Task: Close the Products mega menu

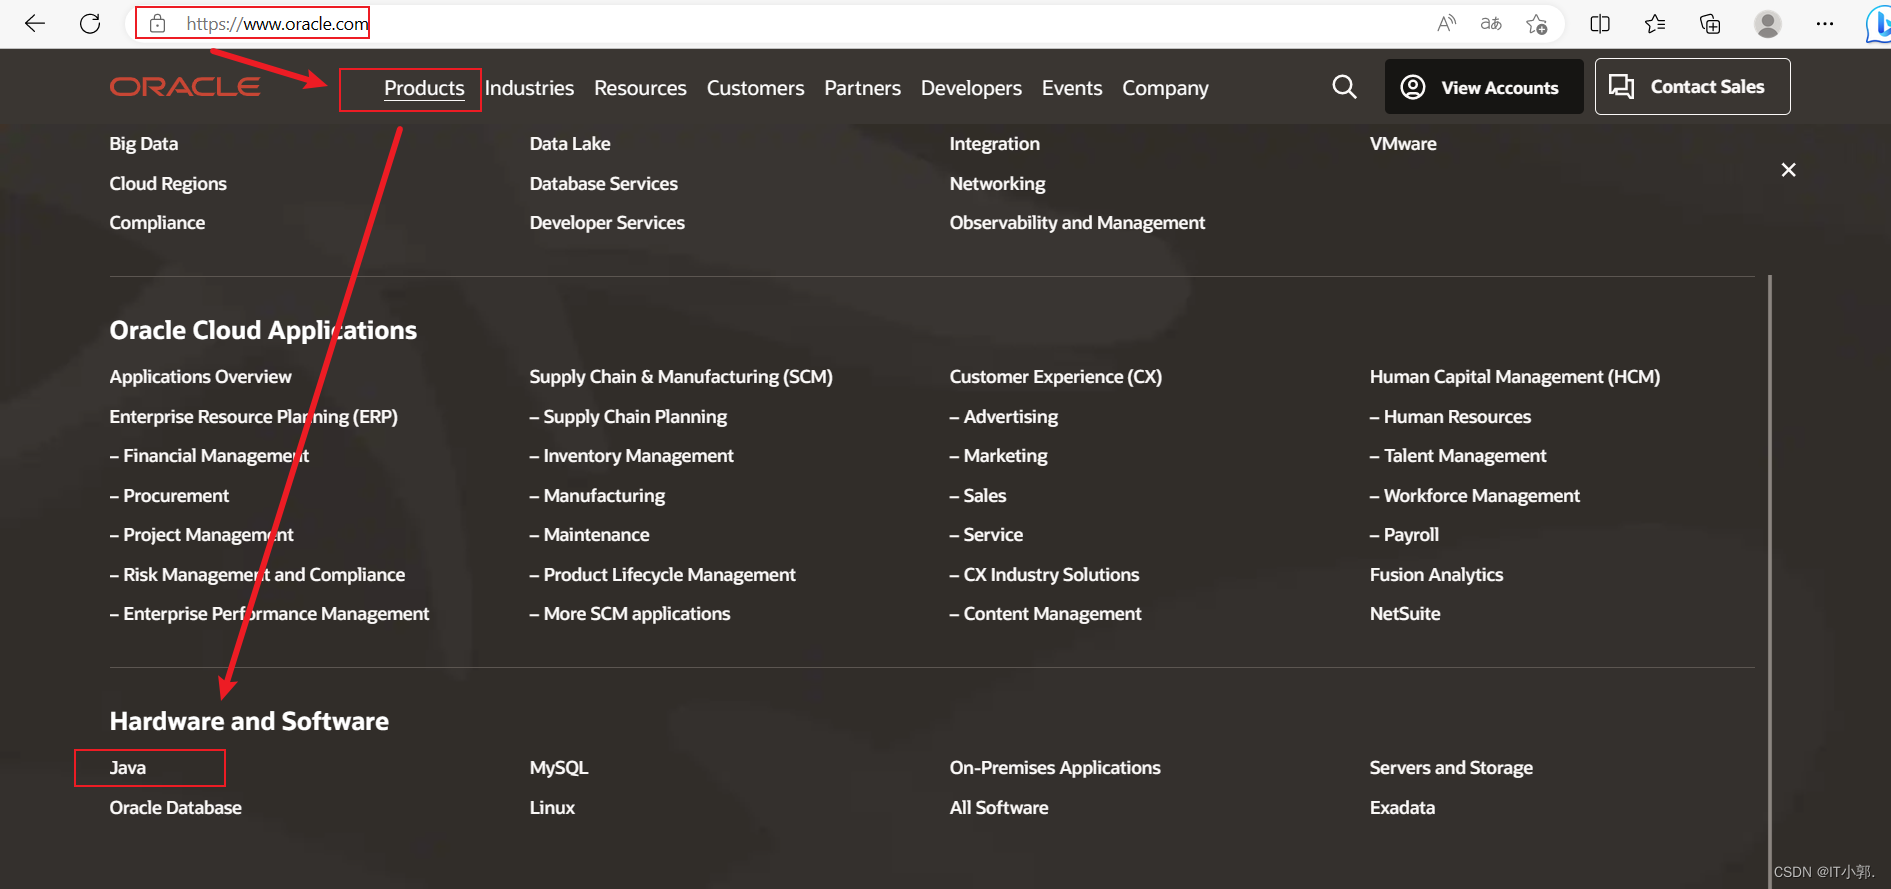Action: pyautogui.click(x=1789, y=170)
